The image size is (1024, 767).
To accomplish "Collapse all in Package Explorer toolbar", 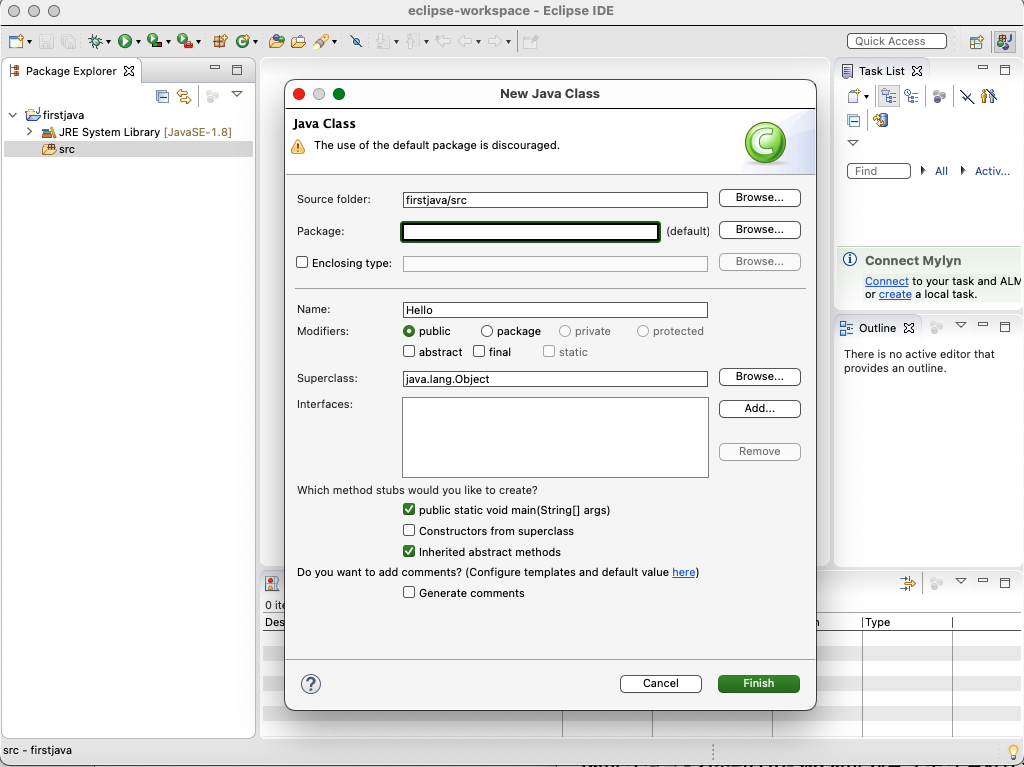I will click(163, 96).
